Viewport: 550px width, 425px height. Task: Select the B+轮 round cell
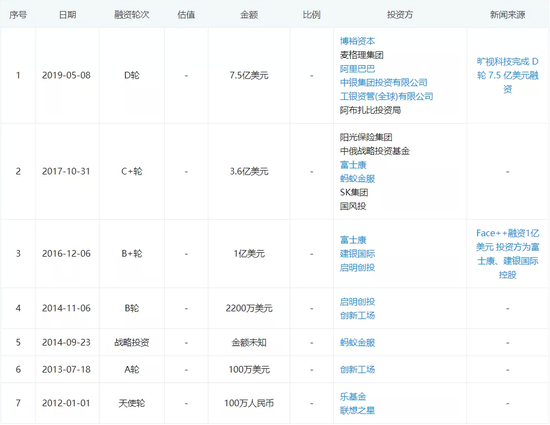pyautogui.click(x=132, y=254)
